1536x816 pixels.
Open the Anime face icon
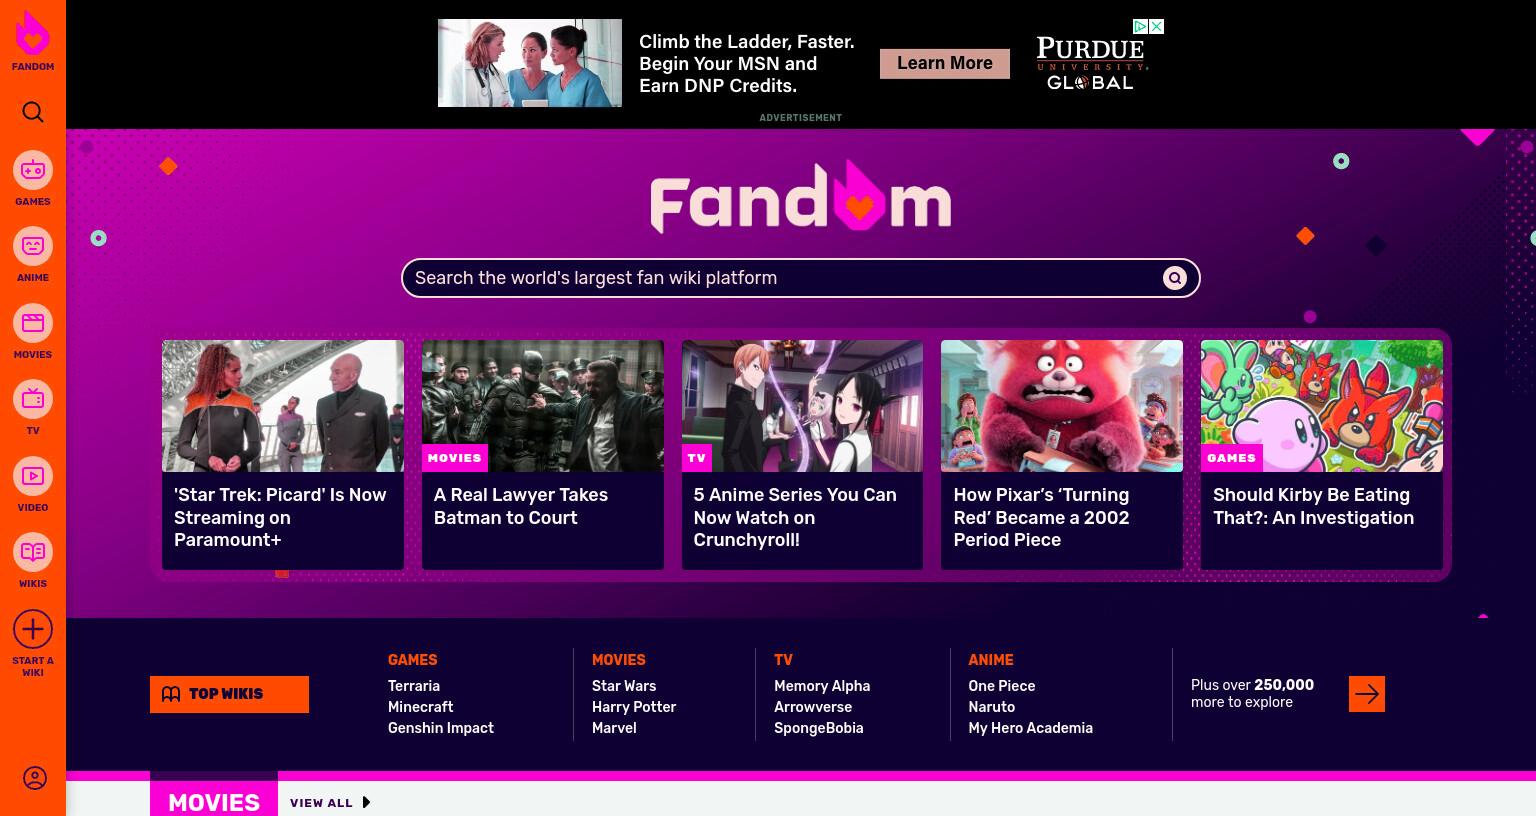click(33, 246)
